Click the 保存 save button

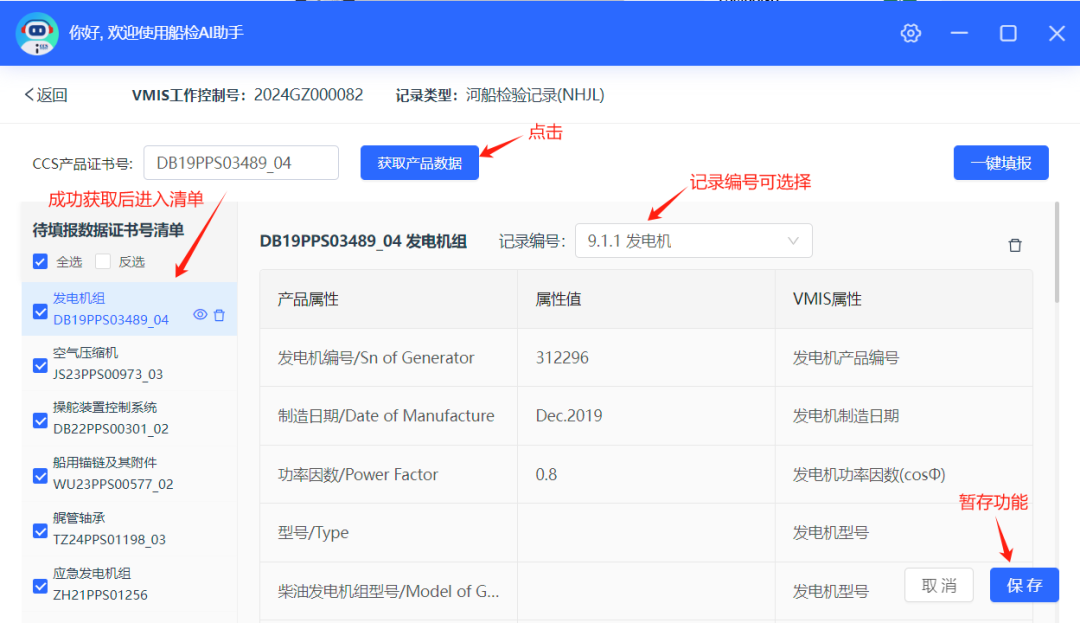pos(1024,585)
